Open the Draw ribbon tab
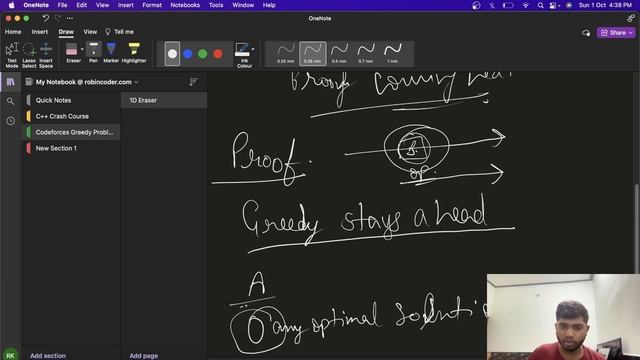Screen dimensions: 640x360 [66, 32]
